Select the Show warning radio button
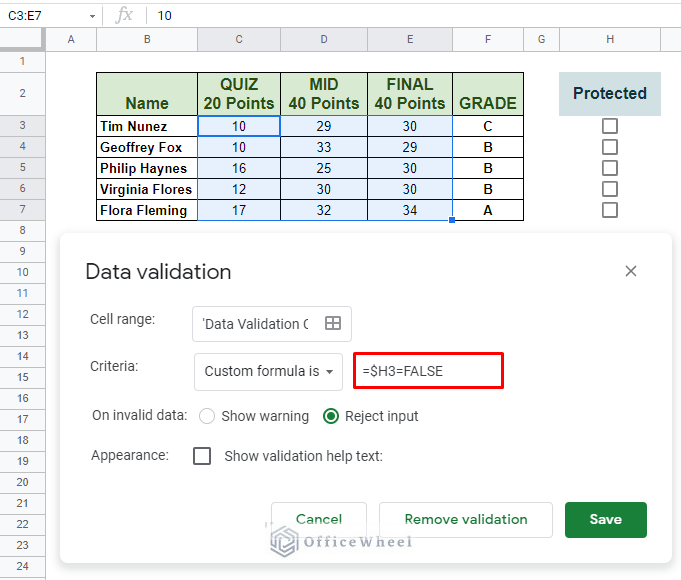 [207, 416]
